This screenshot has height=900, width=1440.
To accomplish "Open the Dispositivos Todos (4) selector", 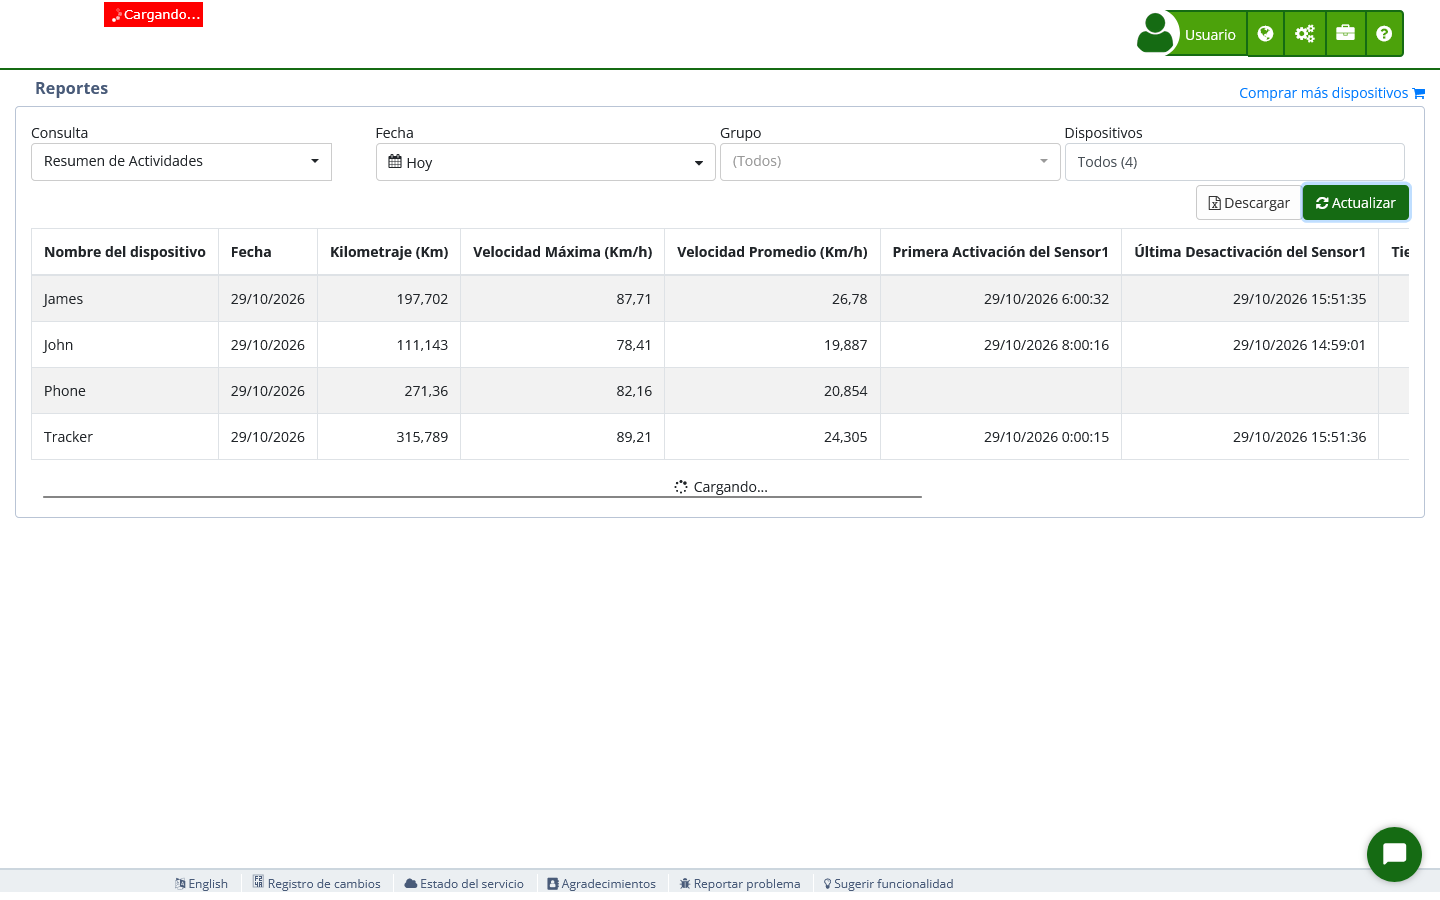I will pos(1235,162).
